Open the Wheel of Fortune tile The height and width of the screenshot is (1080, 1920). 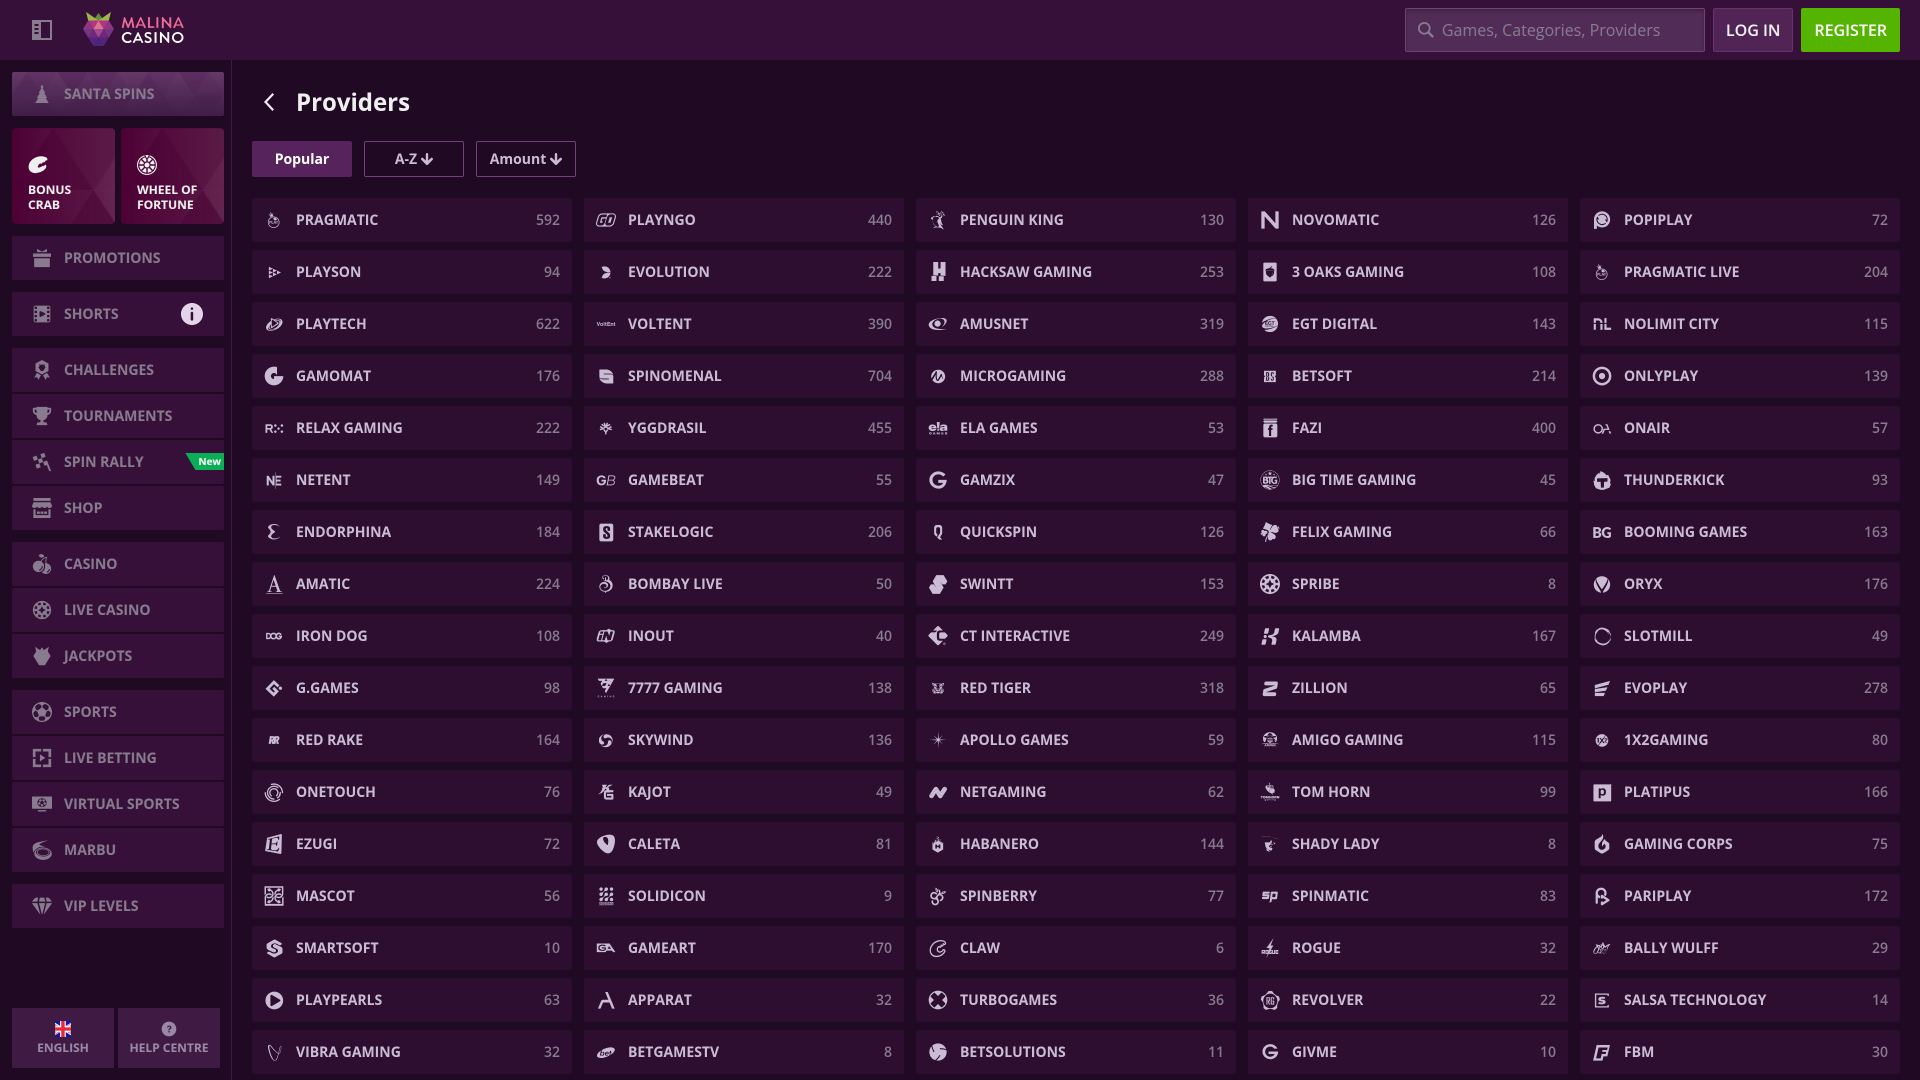point(172,176)
